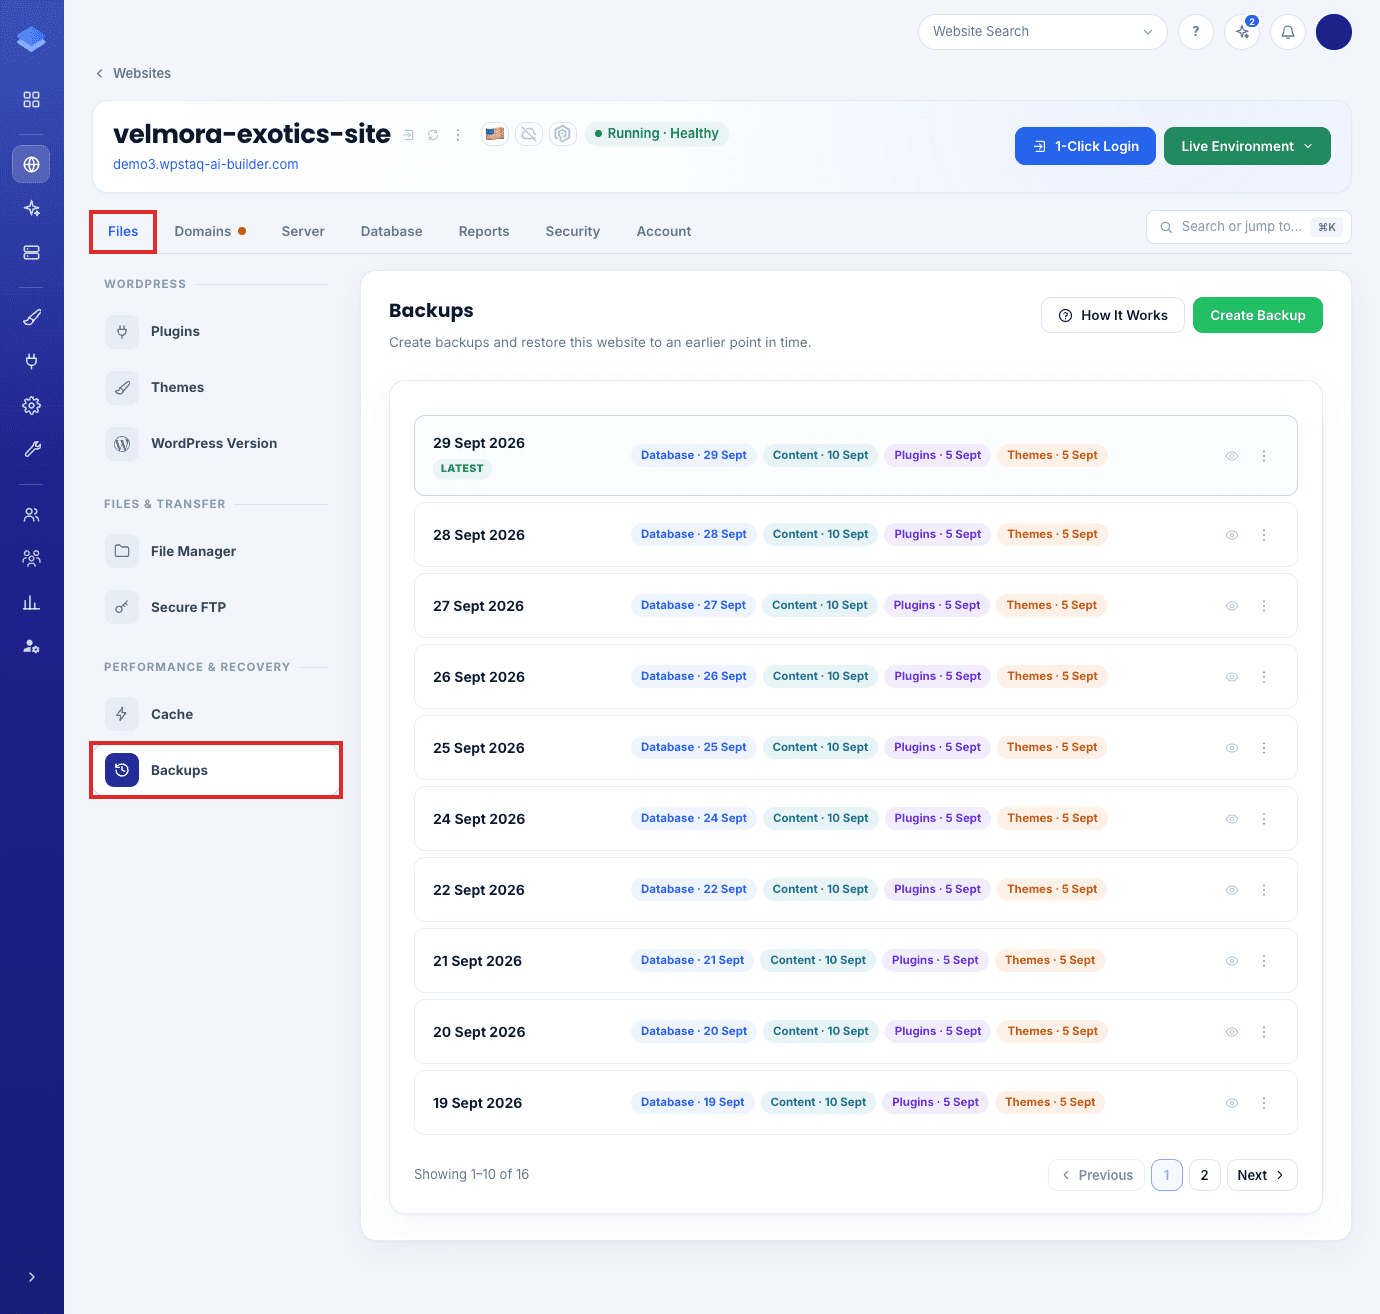Open the wrench tools icon in sidebar
This screenshot has height=1314, width=1380.
pos(32,449)
